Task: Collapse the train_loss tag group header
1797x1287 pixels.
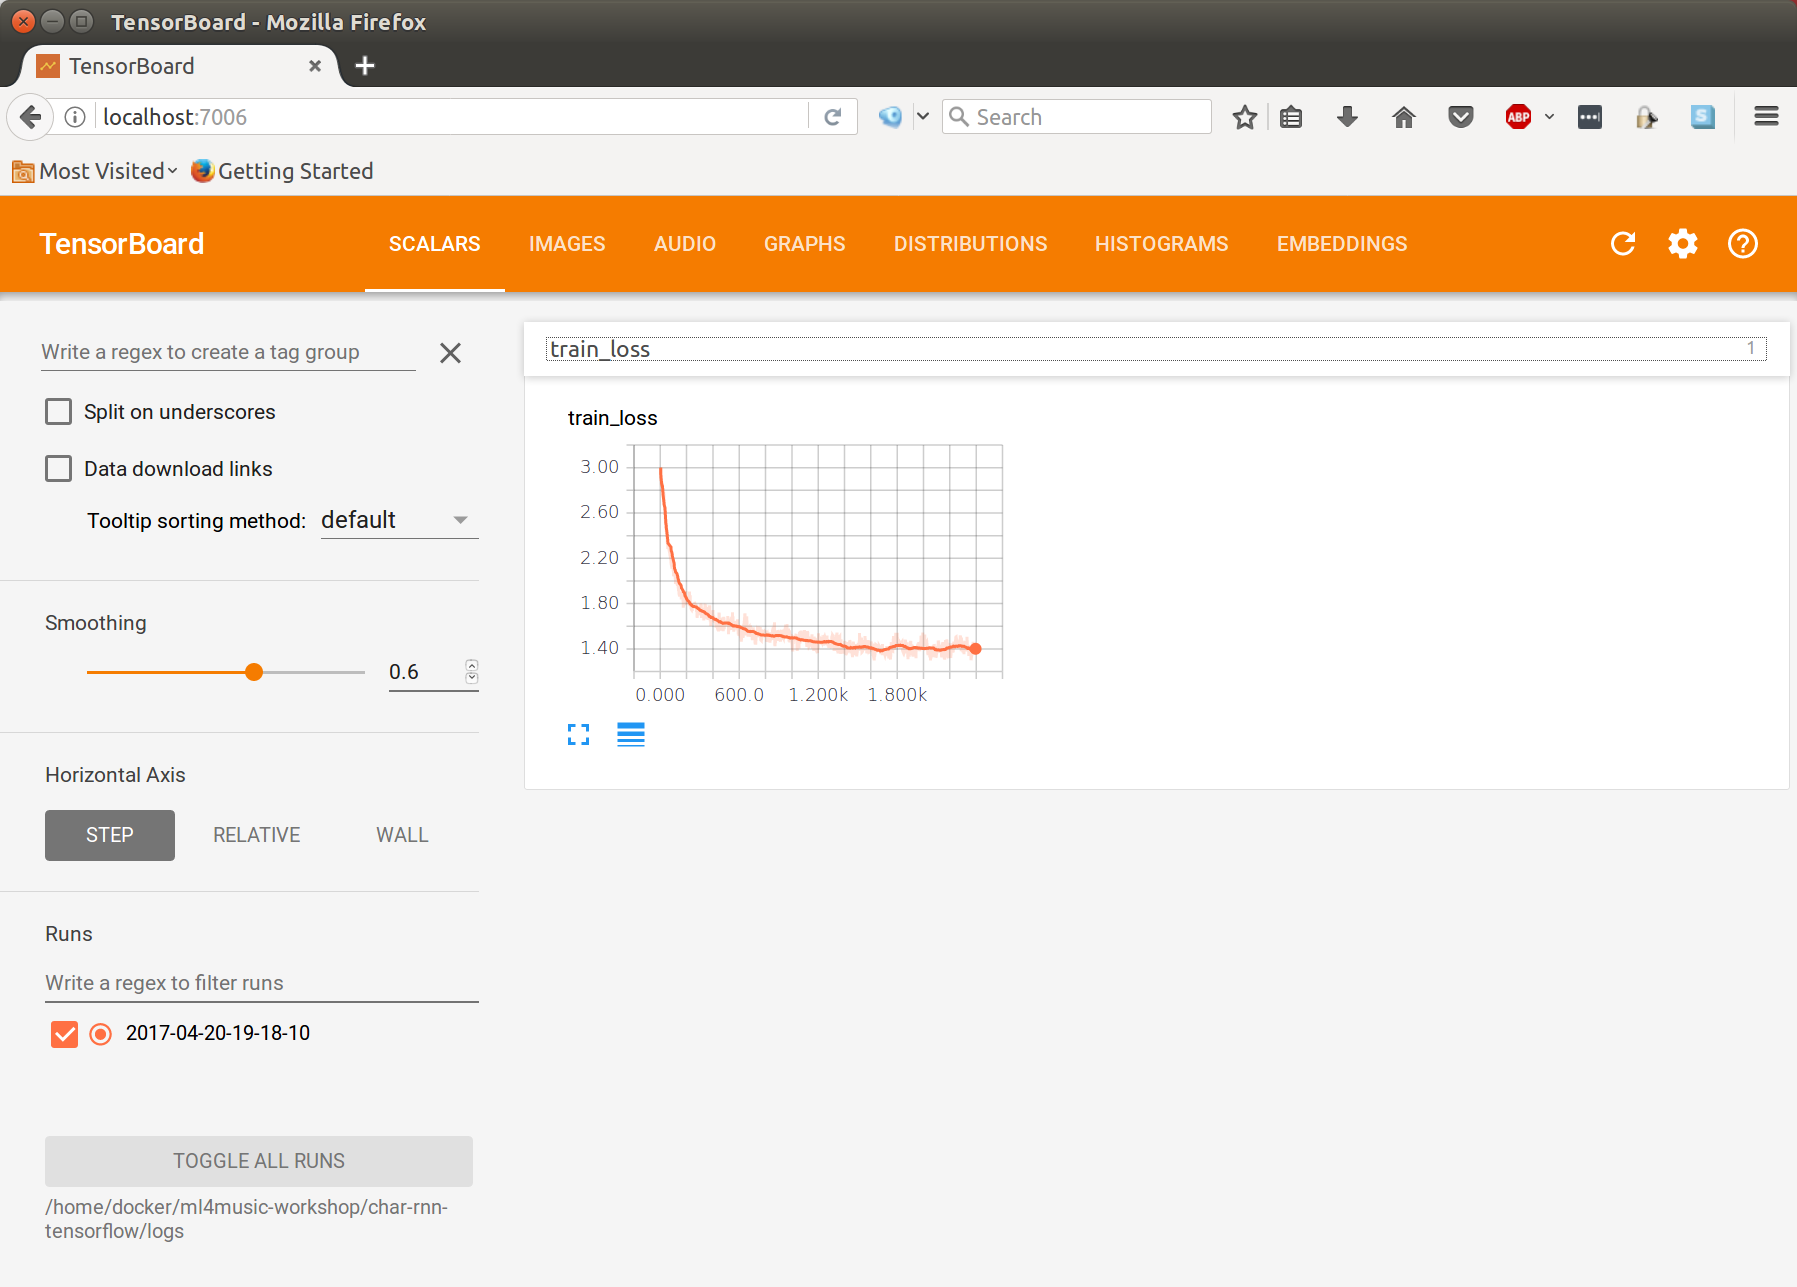Action: pyautogui.click(x=1156, y=349)
